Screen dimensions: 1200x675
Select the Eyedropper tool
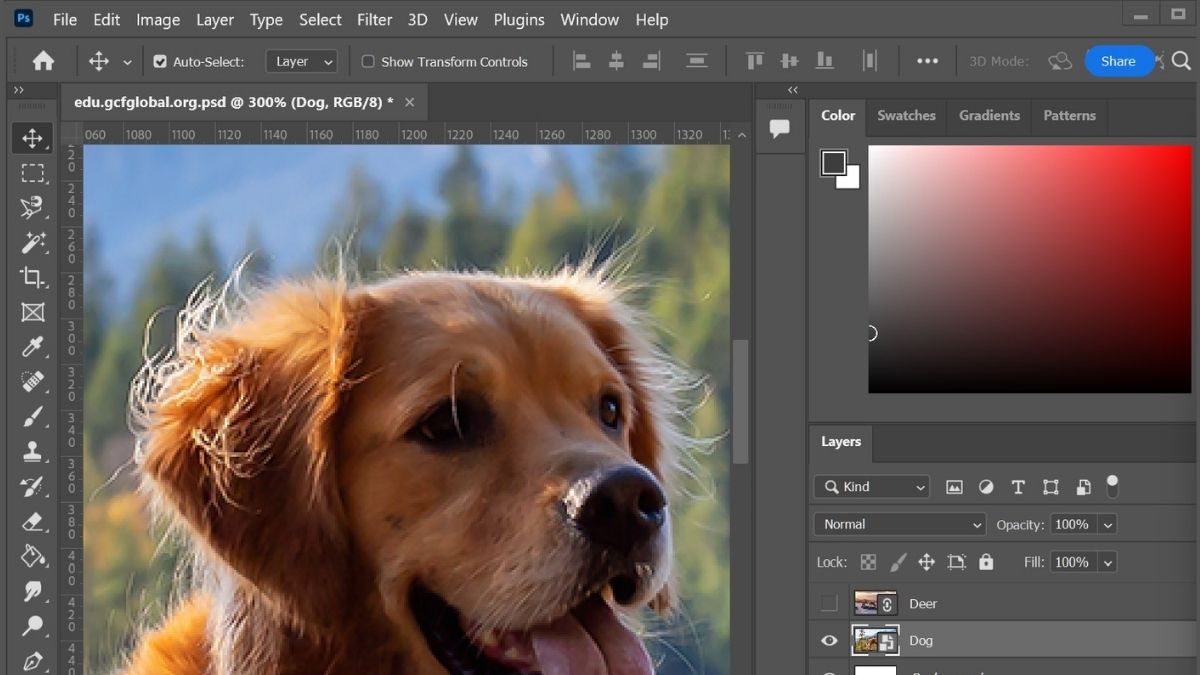[x=32, y=347]
